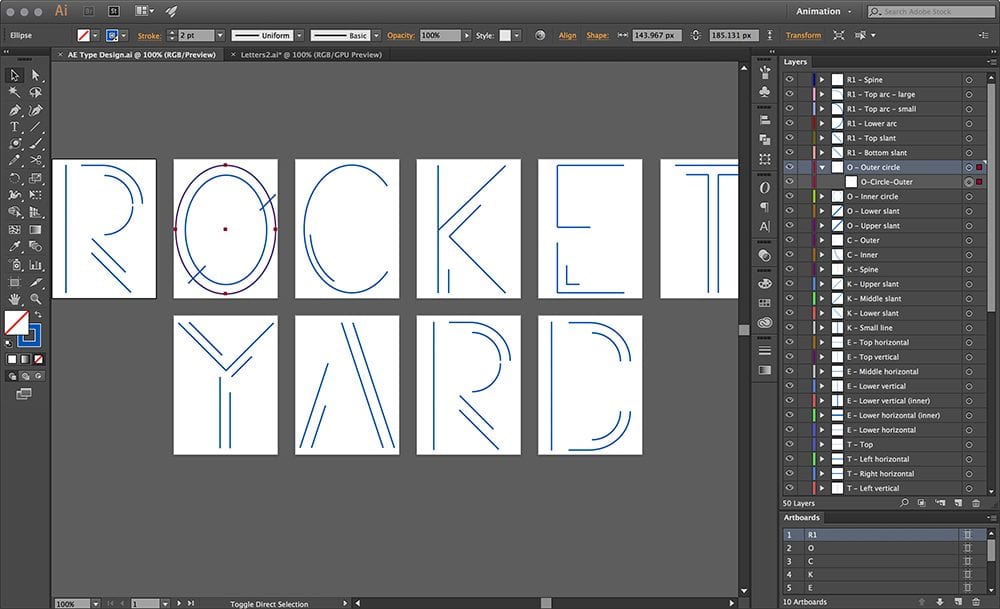Screen dimensions: 1000x609
Task: Open the Artboards panel tab
Action: [802, 518]
